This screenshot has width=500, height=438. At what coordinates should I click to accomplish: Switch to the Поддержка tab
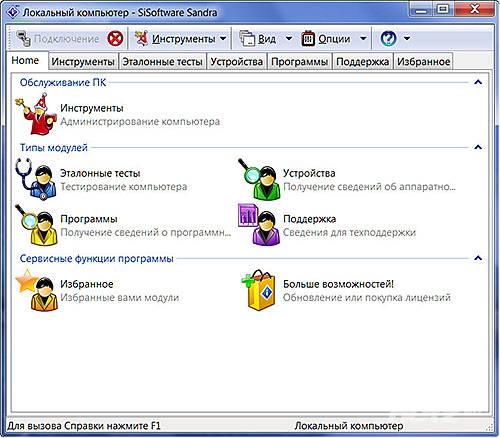[363, 62]
